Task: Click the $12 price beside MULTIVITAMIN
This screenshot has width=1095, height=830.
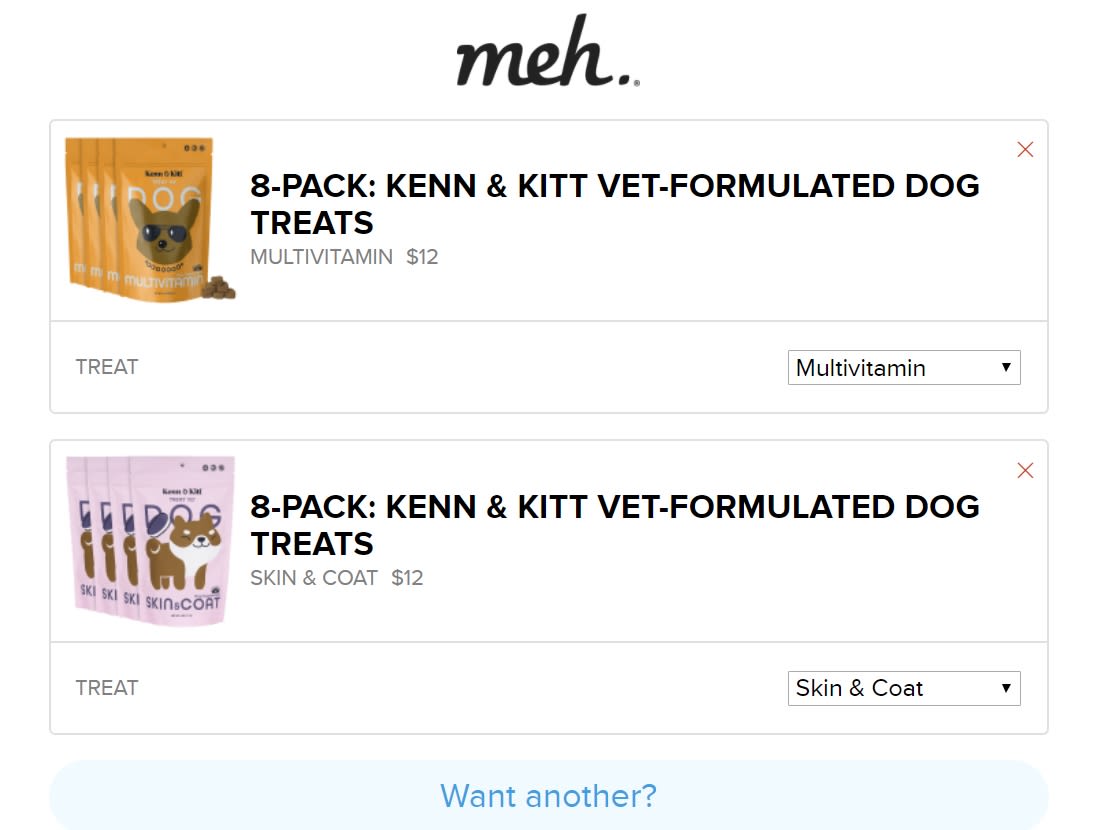Action: coord(422,257)
